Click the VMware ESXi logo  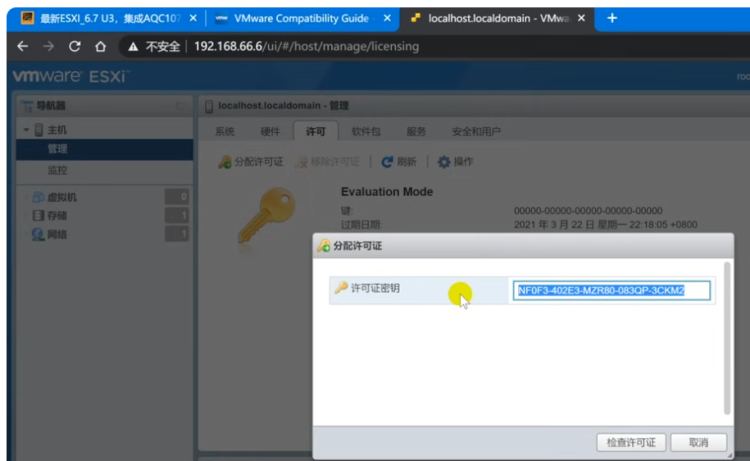coord(71,76)
